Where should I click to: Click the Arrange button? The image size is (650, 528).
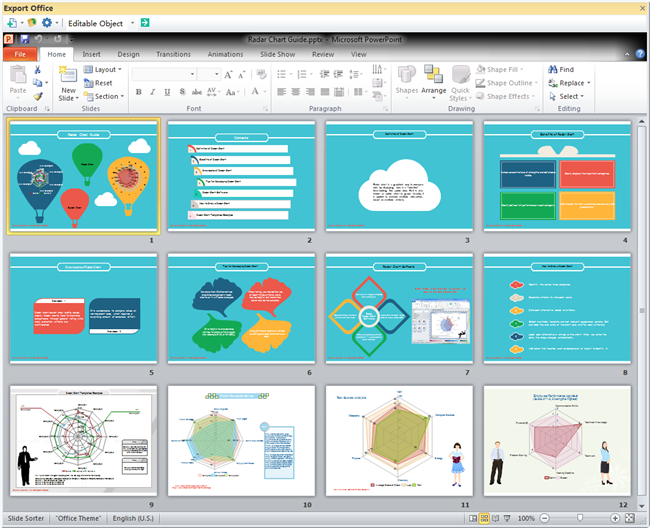click(434, 82)
